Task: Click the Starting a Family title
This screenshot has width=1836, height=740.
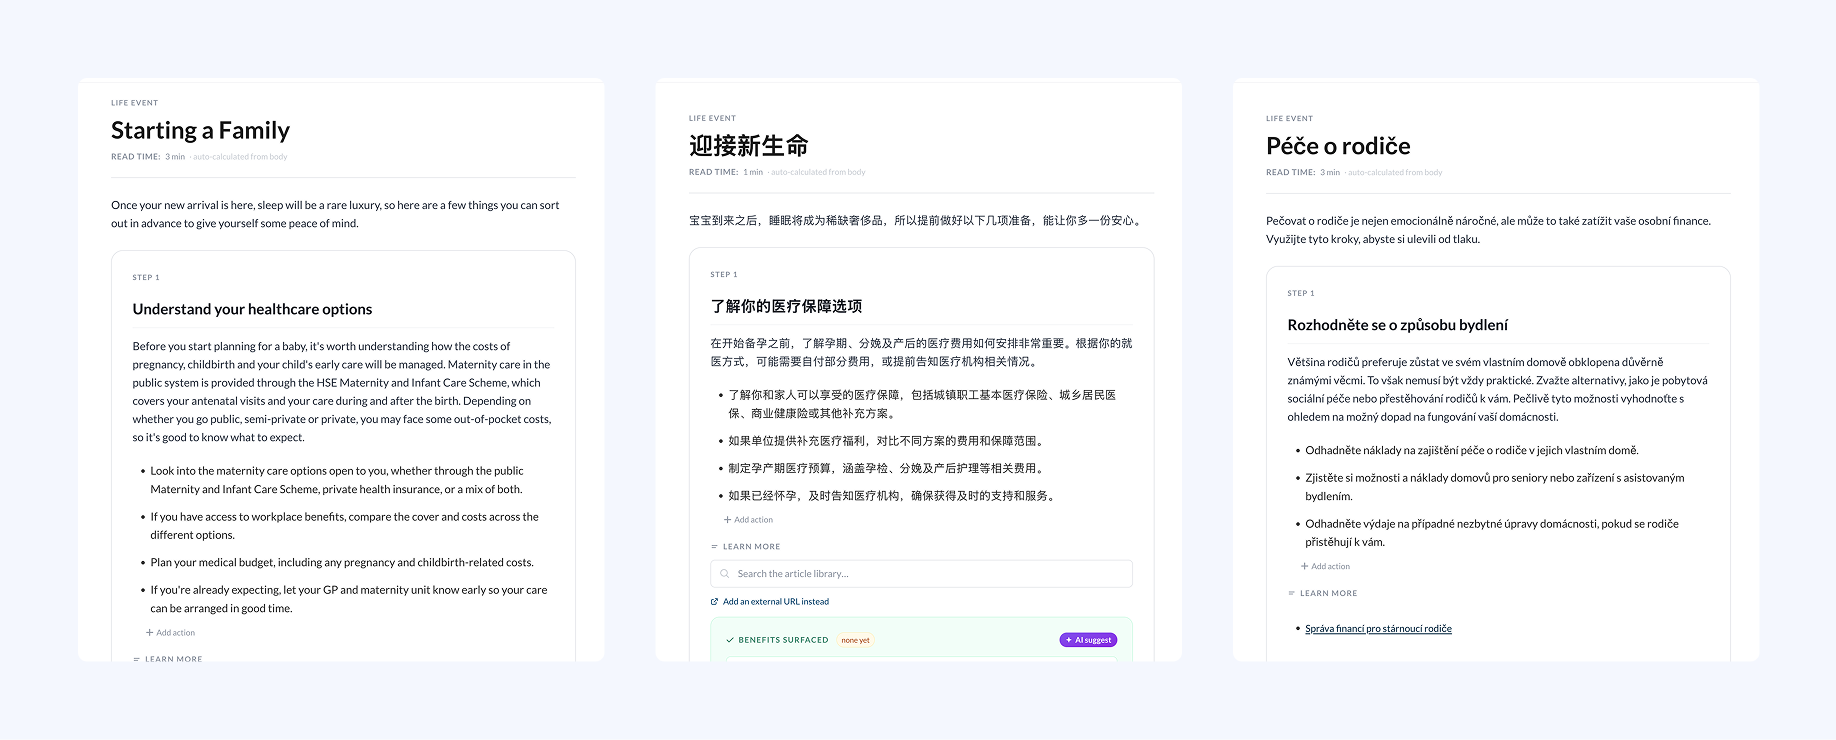Action: [200, 131]
